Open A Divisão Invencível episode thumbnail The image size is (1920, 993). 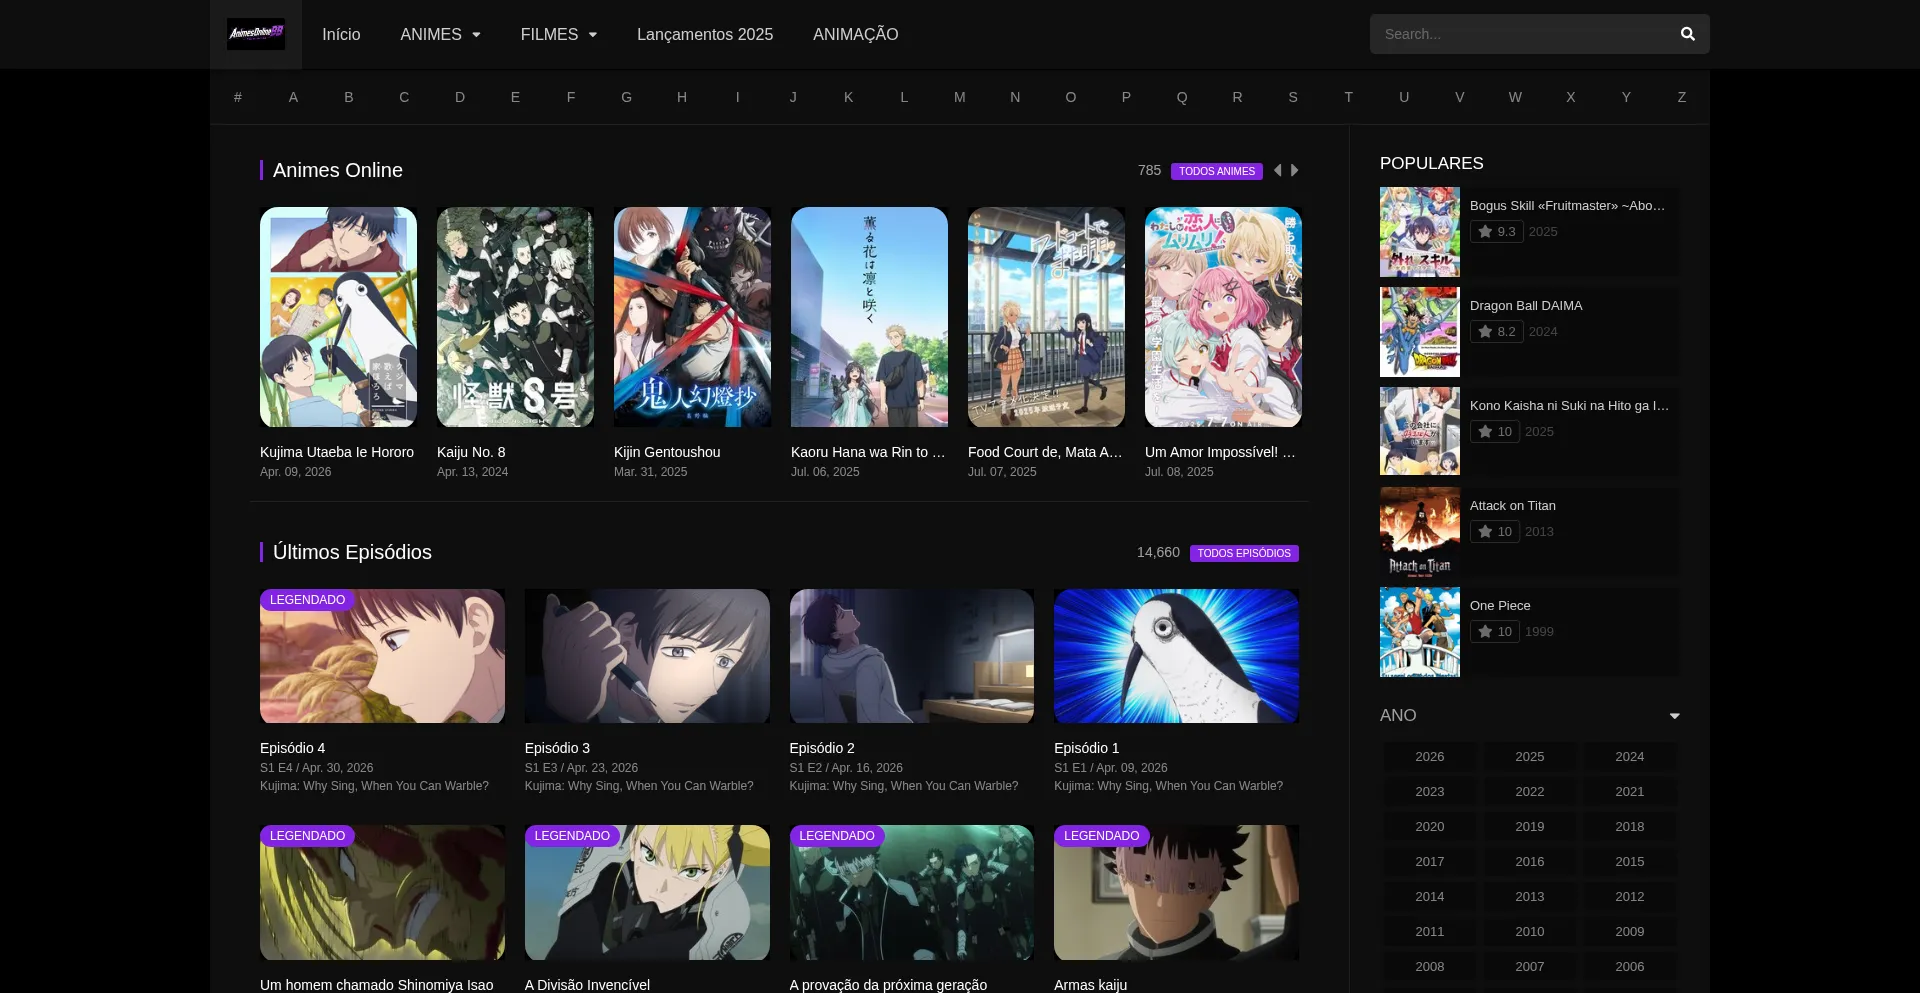click(647, 892)
